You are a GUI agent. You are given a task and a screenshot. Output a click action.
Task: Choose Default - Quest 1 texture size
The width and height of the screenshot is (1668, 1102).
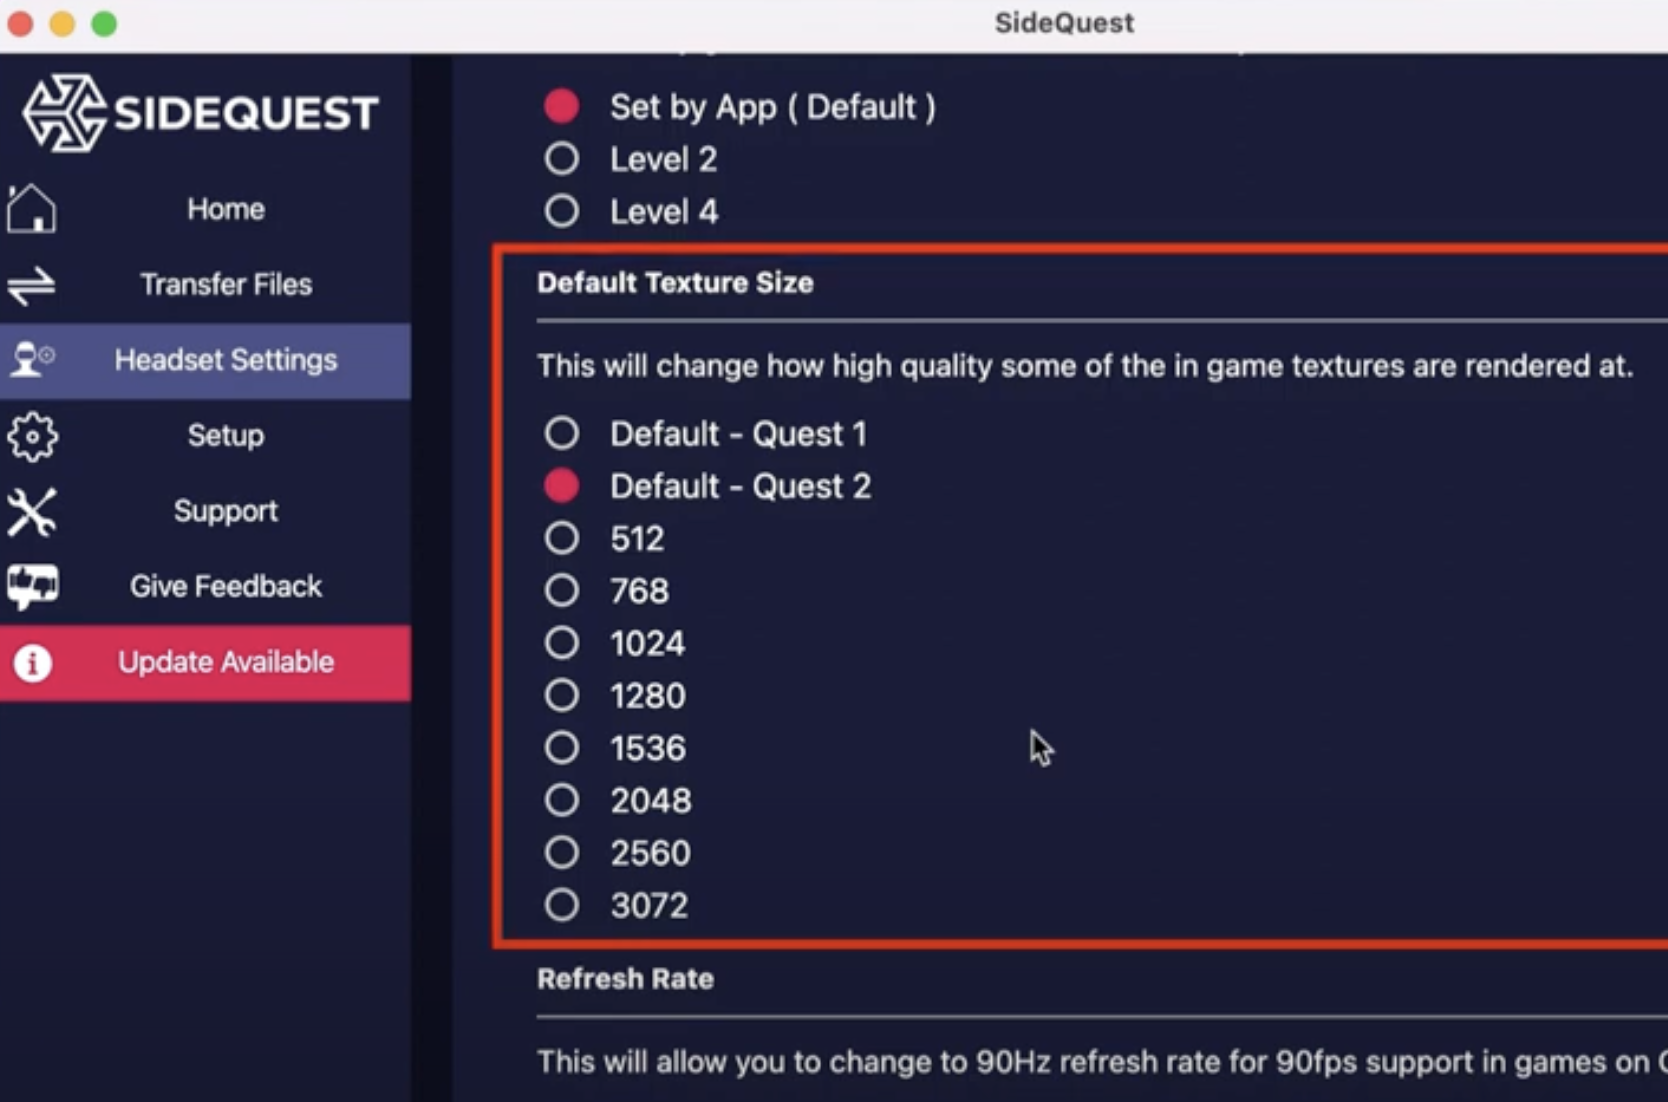click(x=561, y=433)
